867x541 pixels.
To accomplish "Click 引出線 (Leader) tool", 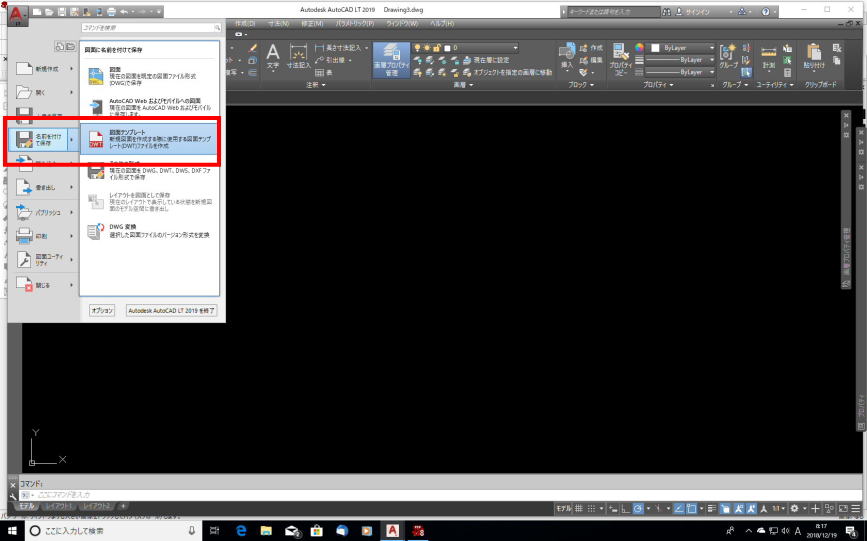I will point(333,60).
